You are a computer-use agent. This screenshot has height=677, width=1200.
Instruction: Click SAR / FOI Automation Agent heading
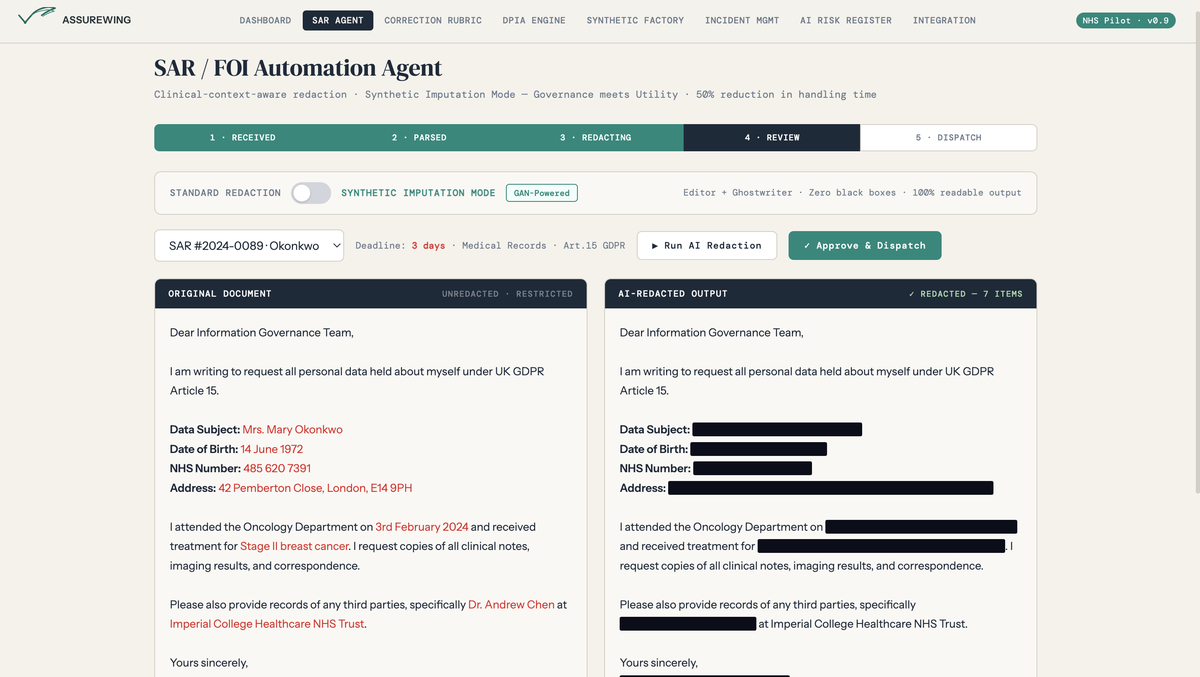pyautogui.click(x=298, y=68)
